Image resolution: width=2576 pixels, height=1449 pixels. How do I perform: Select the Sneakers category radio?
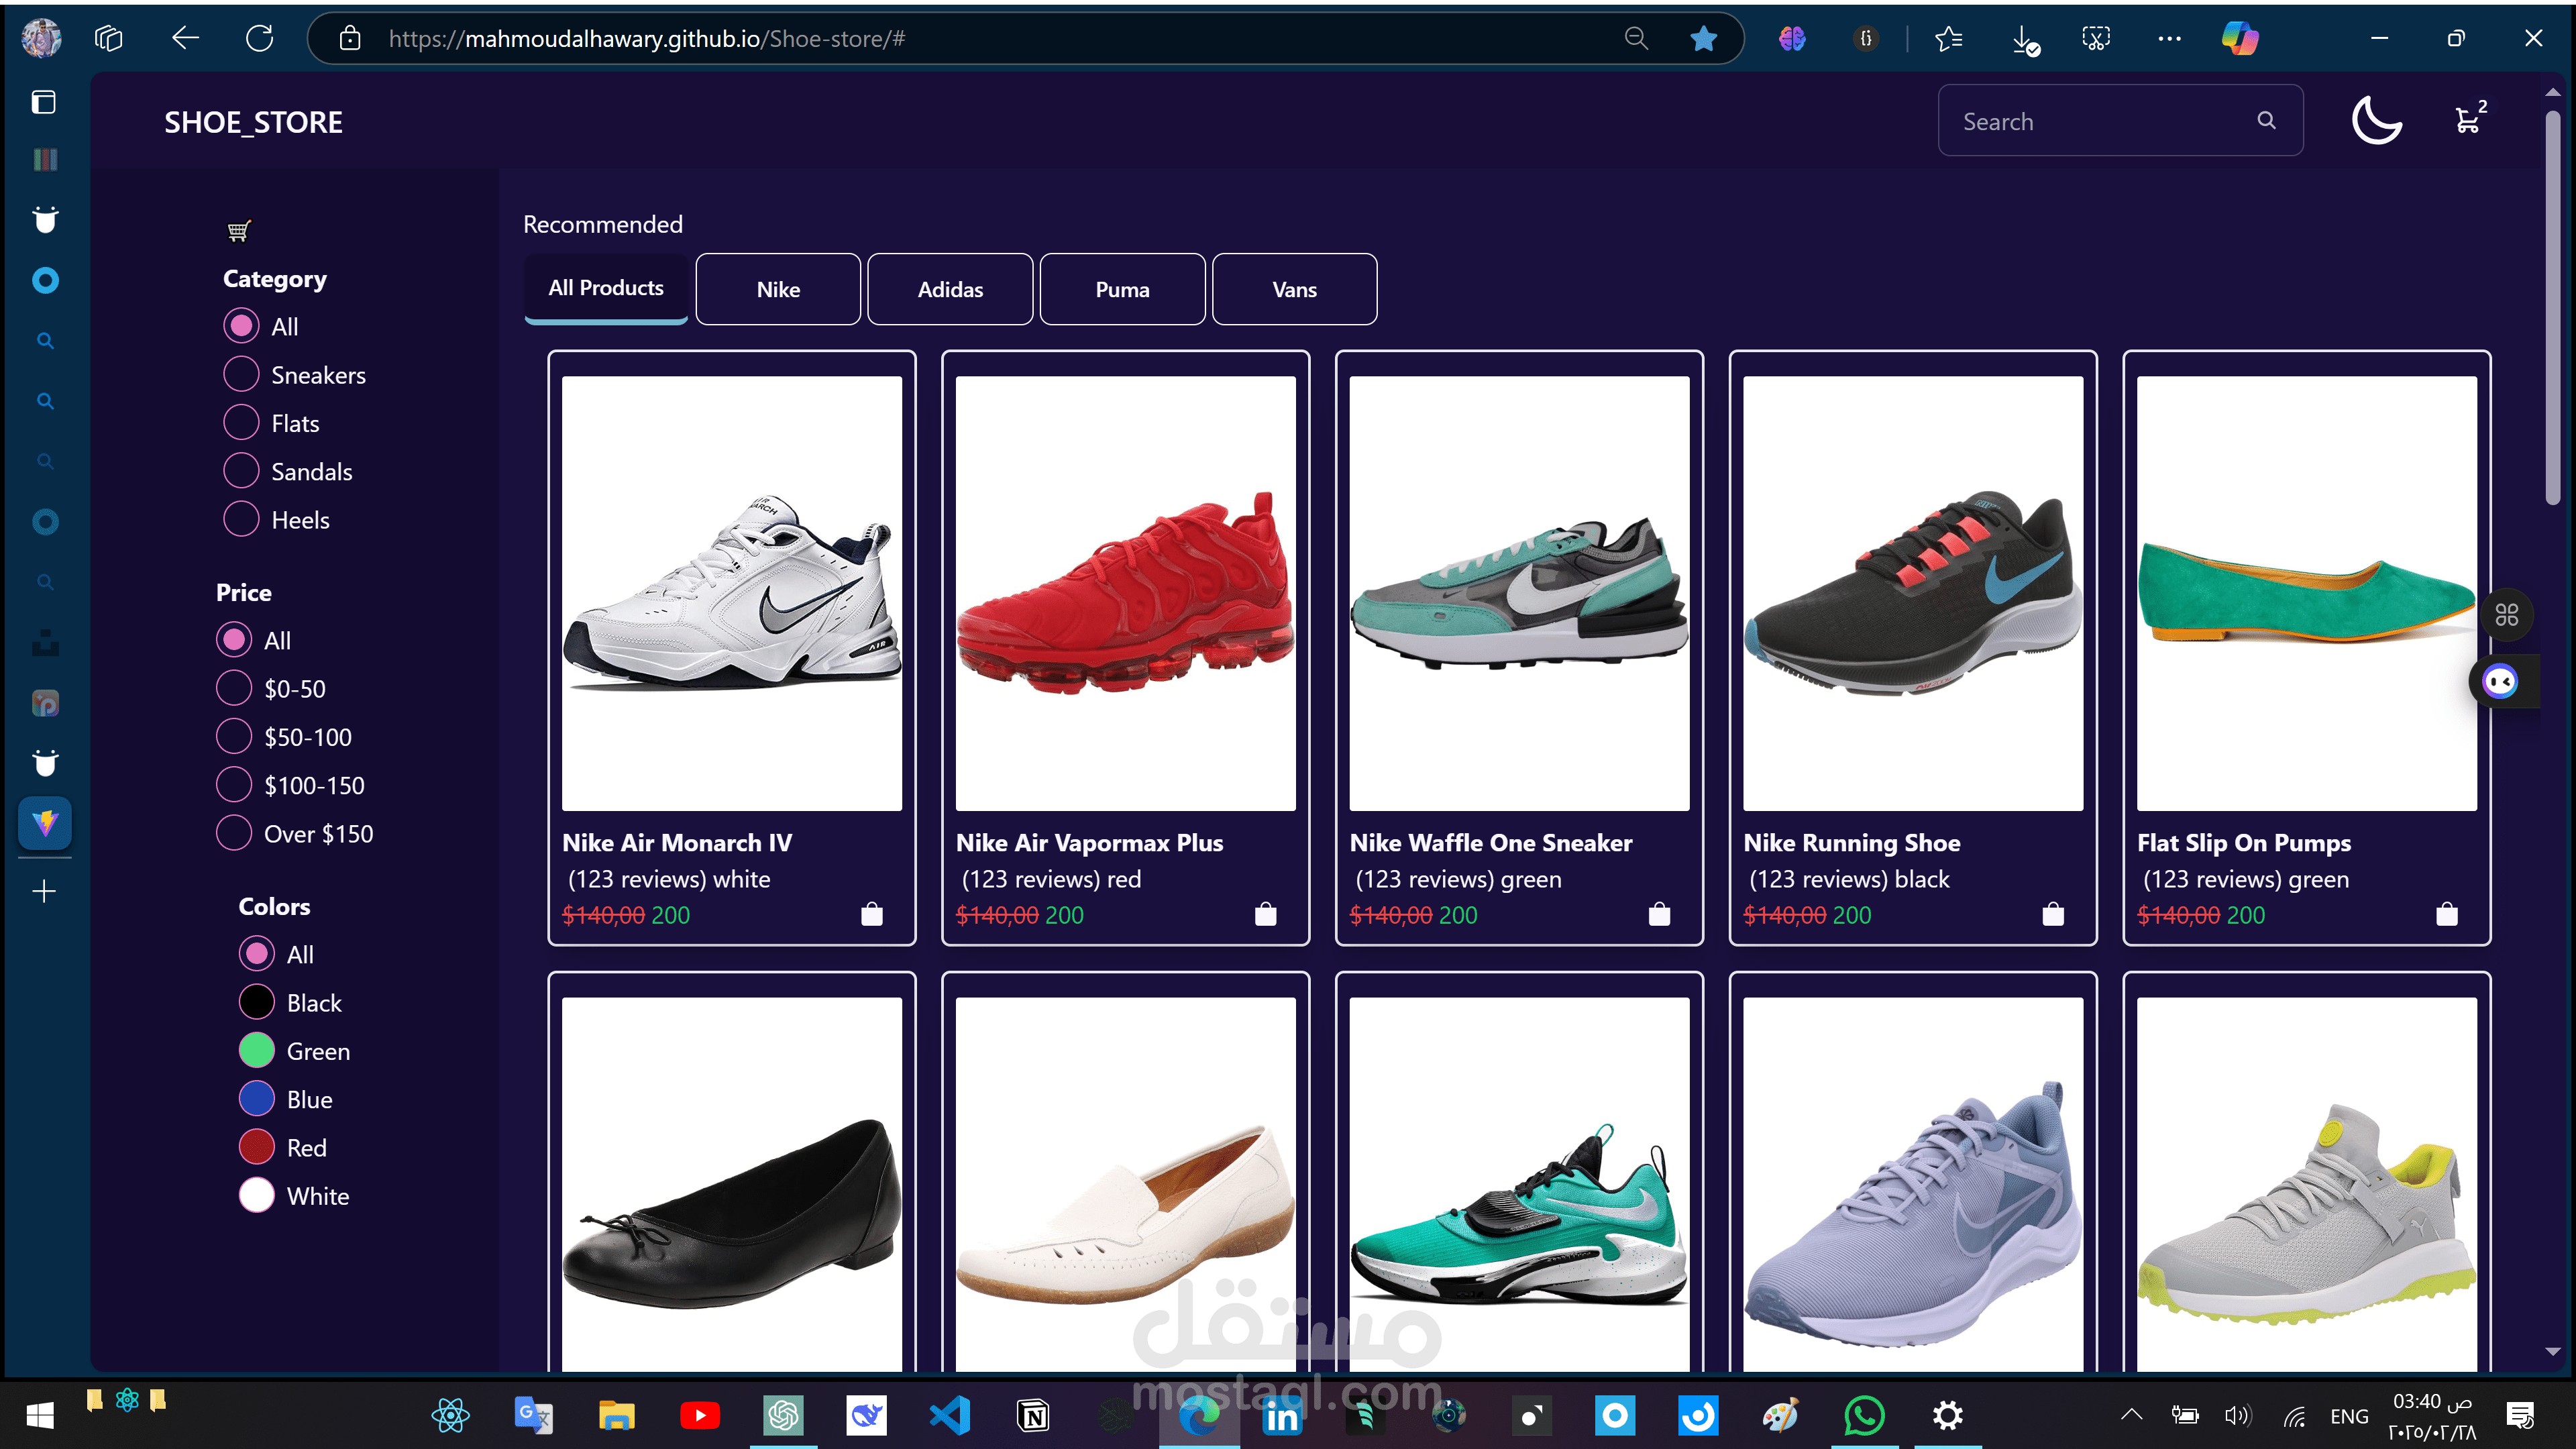tap(241, 374)
